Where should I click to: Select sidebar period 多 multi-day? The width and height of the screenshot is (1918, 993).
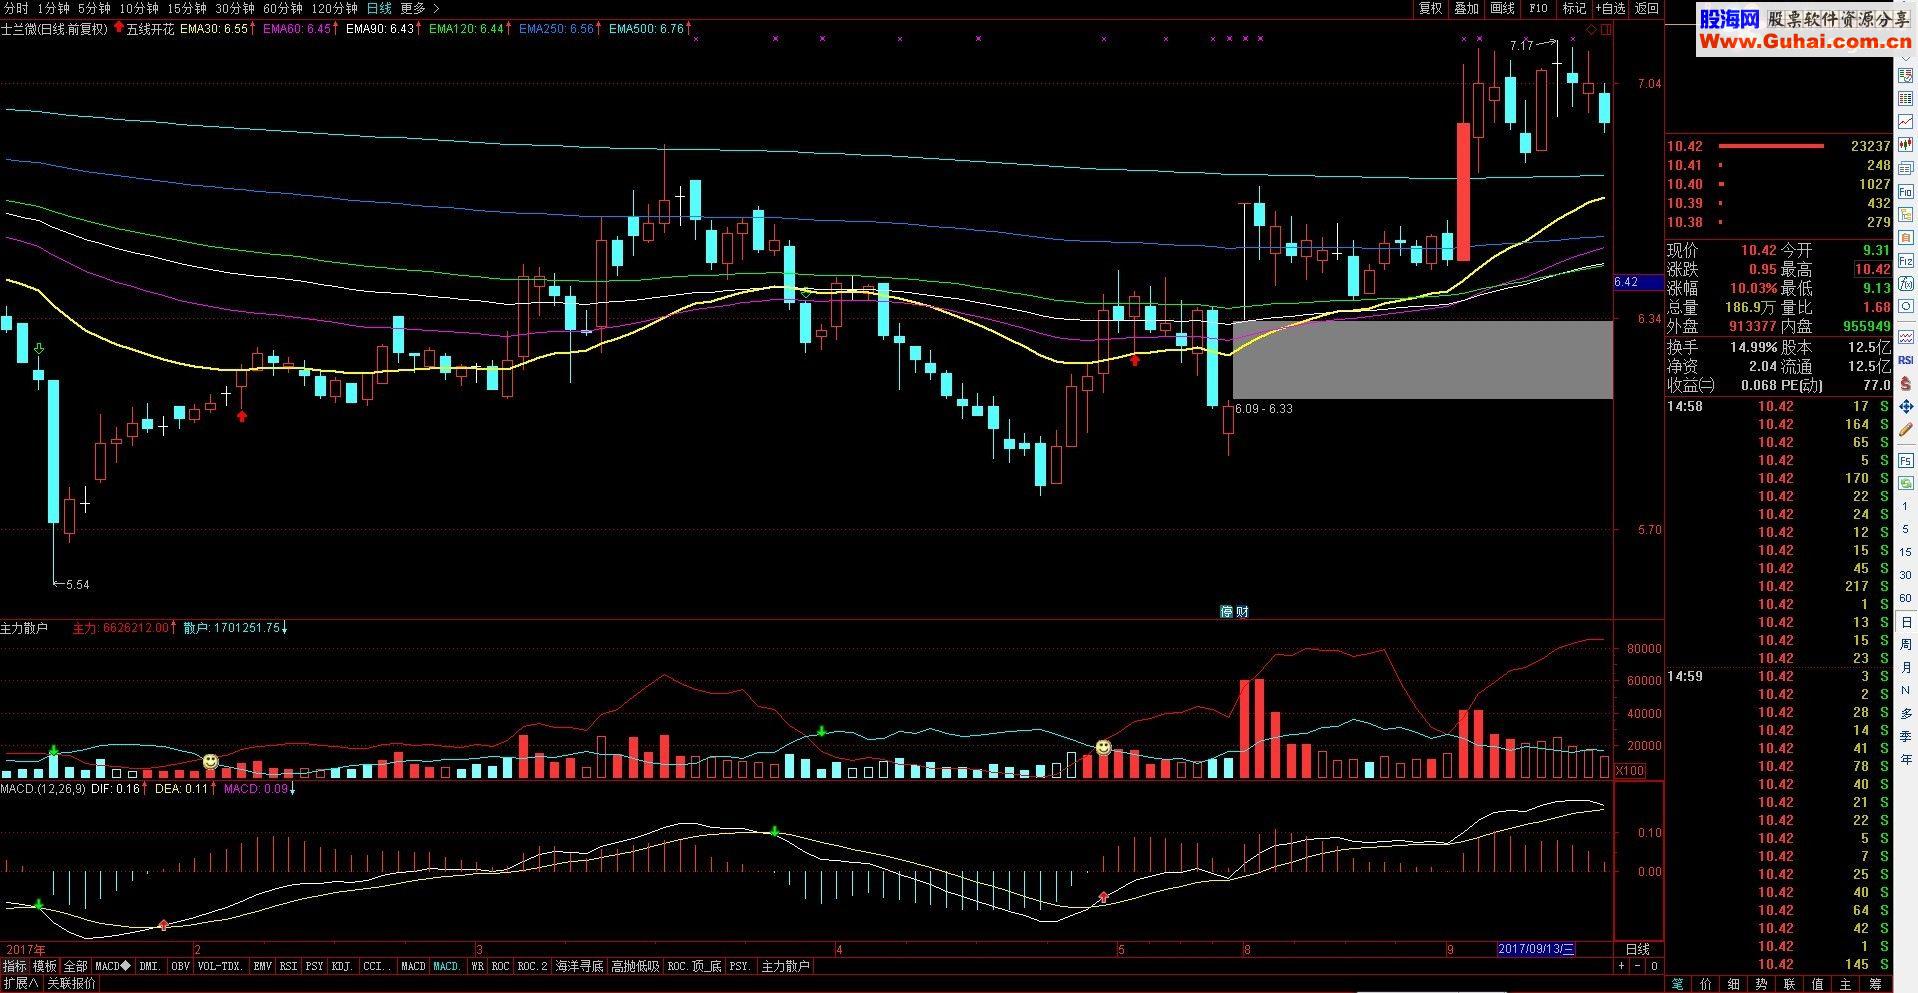coord(1906,714)
